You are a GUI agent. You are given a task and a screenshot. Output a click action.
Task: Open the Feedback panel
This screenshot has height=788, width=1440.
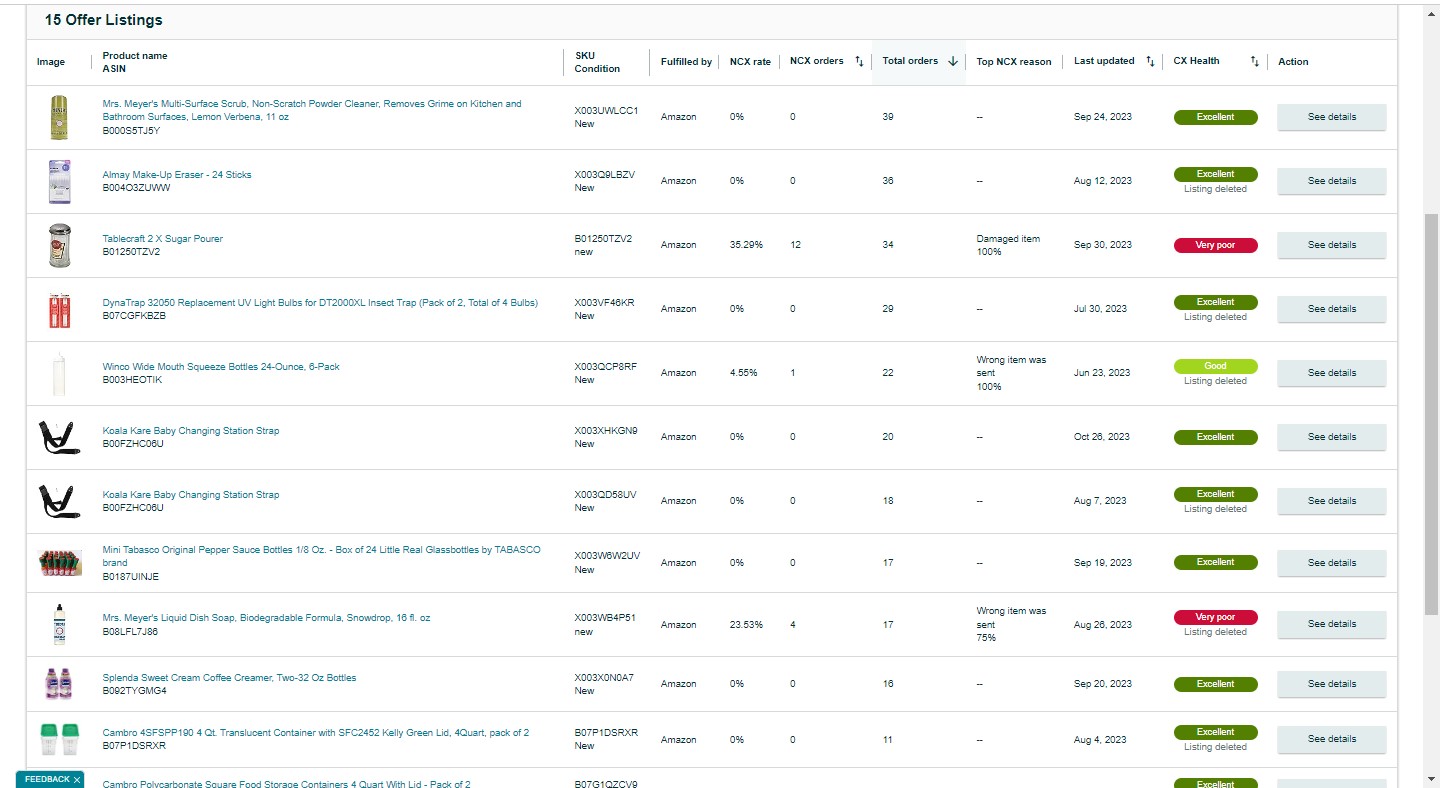coord(47,779)
